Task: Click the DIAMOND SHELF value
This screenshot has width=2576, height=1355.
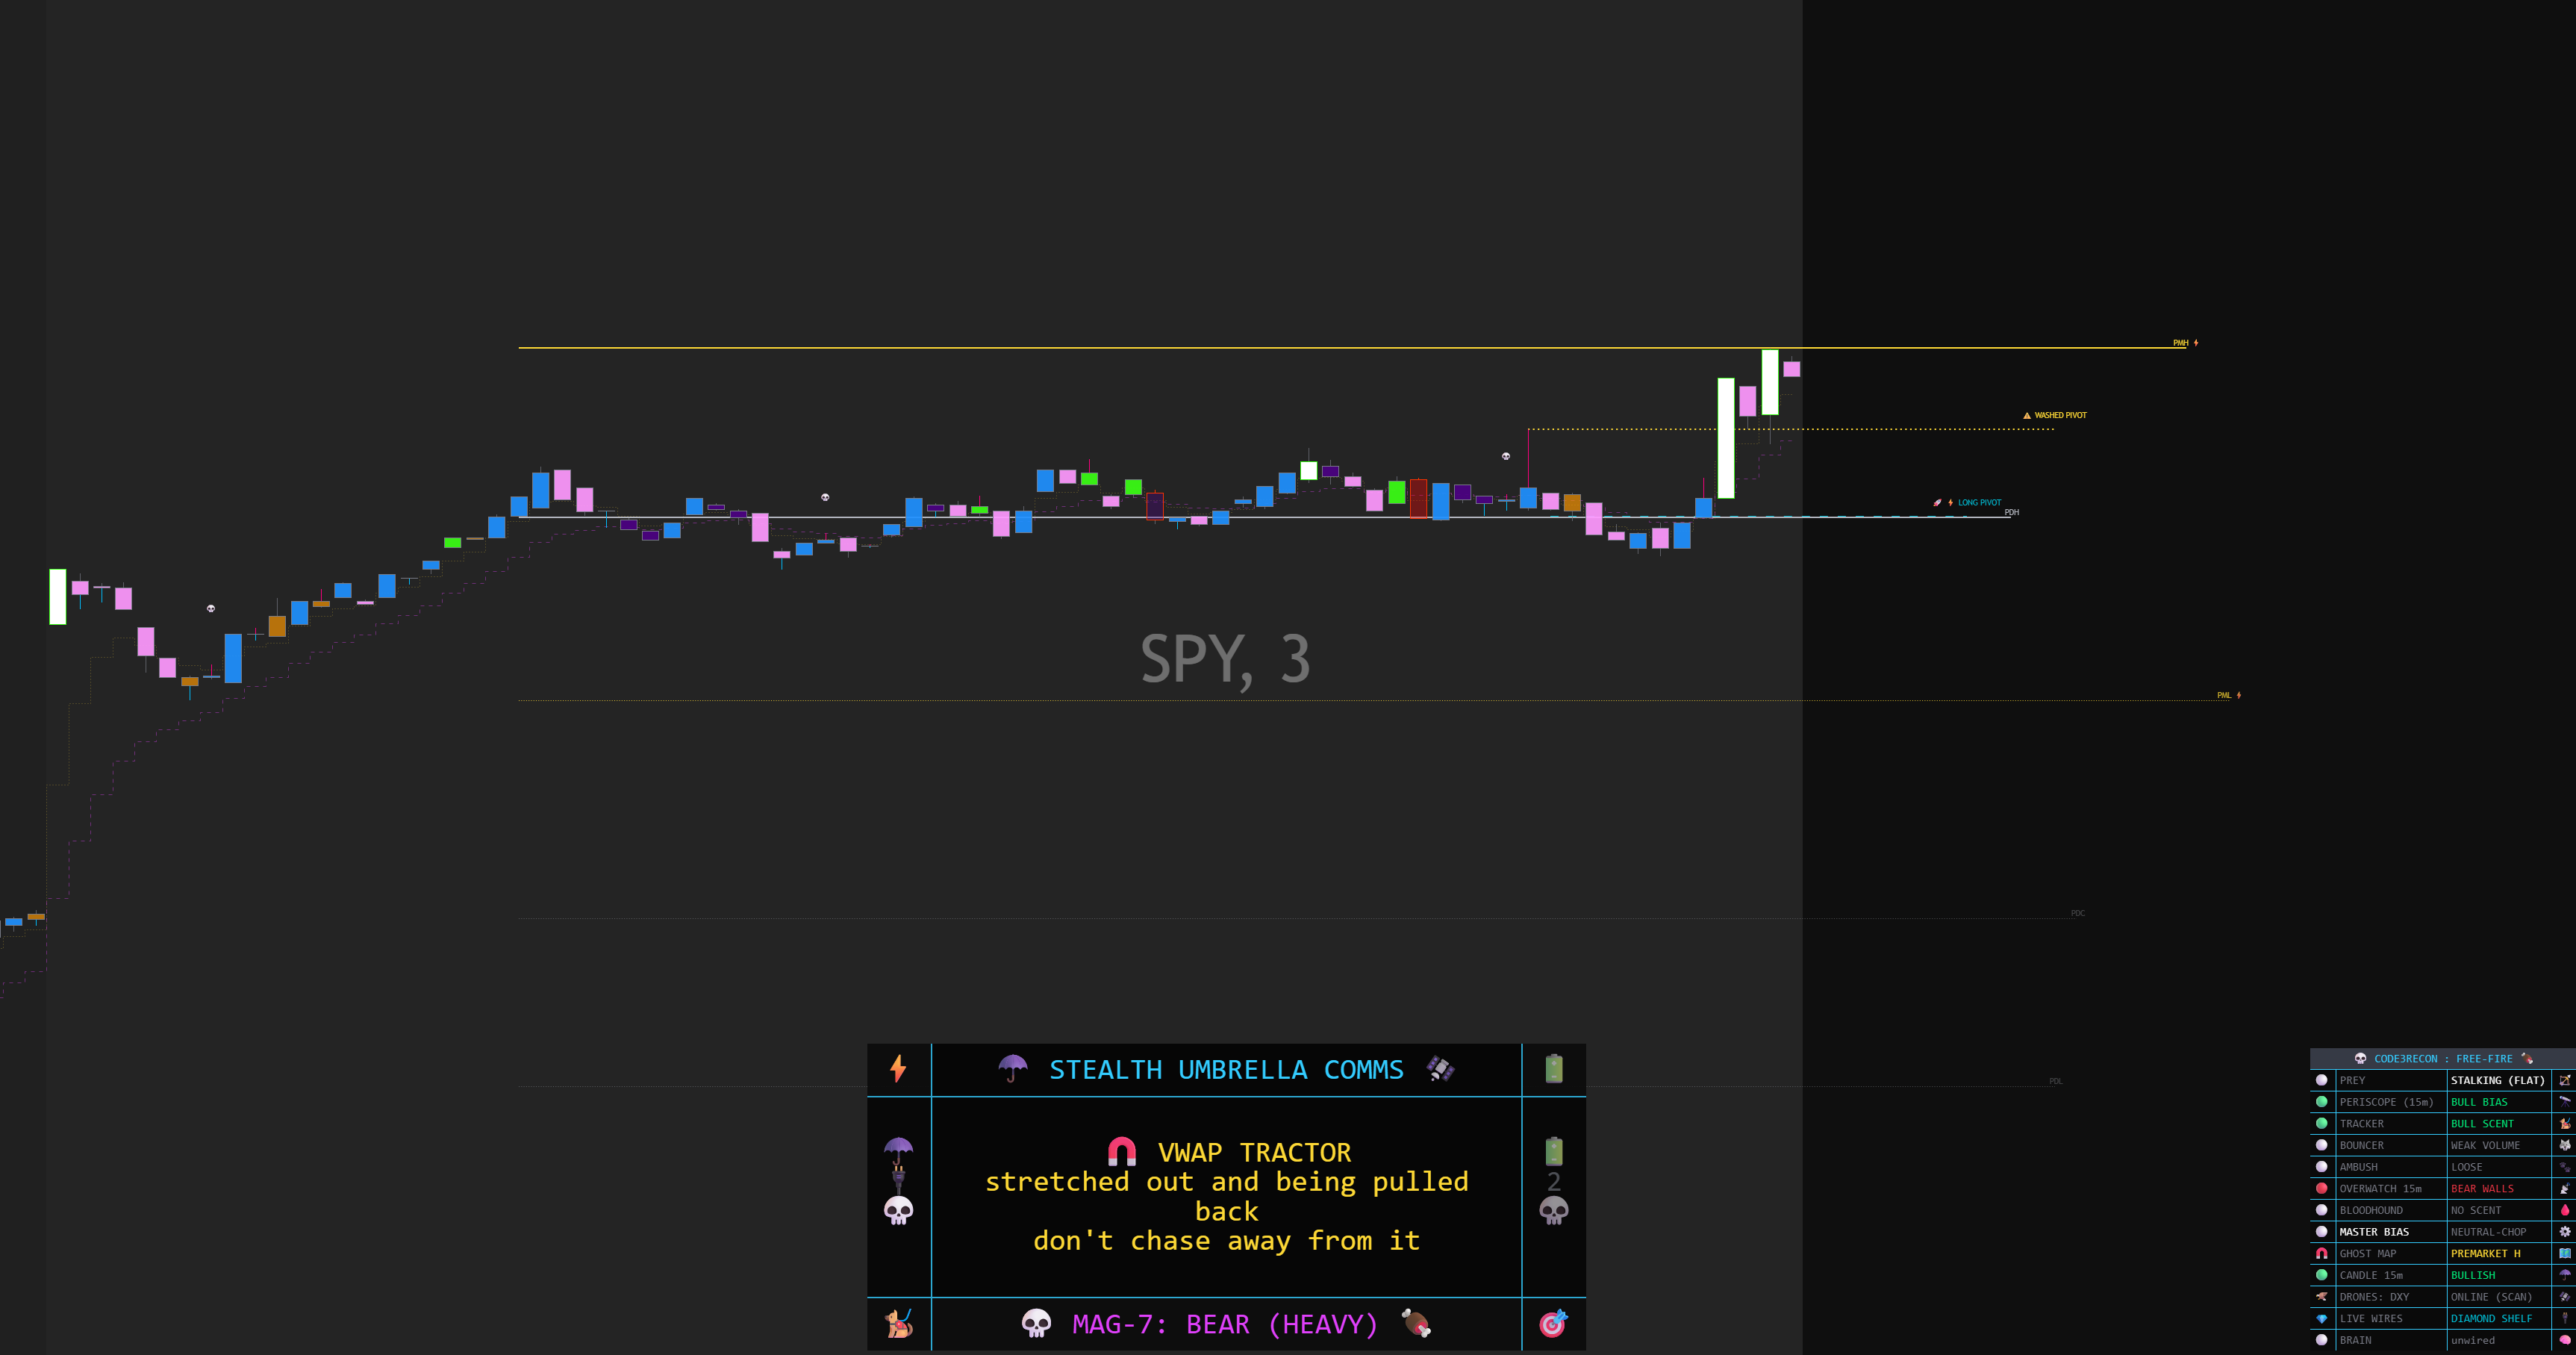Action: pos(2491,1318)
